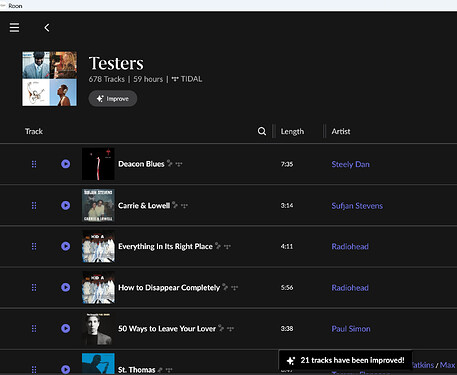Open the Testers playlist cover collage

tap(49, 79)
